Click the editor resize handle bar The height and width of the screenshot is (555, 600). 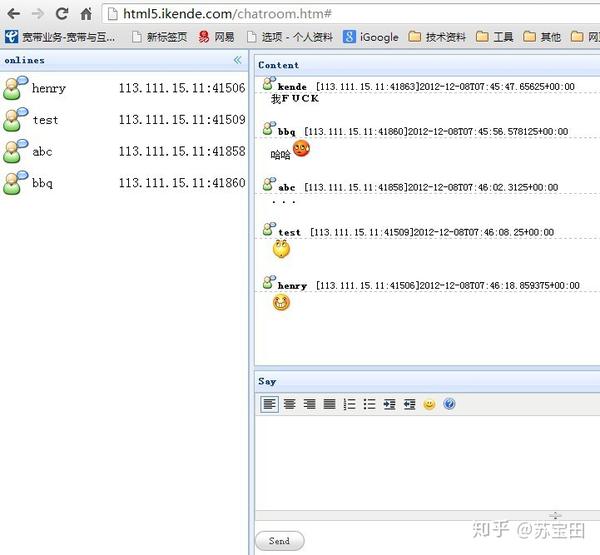[x=427, y=515]
